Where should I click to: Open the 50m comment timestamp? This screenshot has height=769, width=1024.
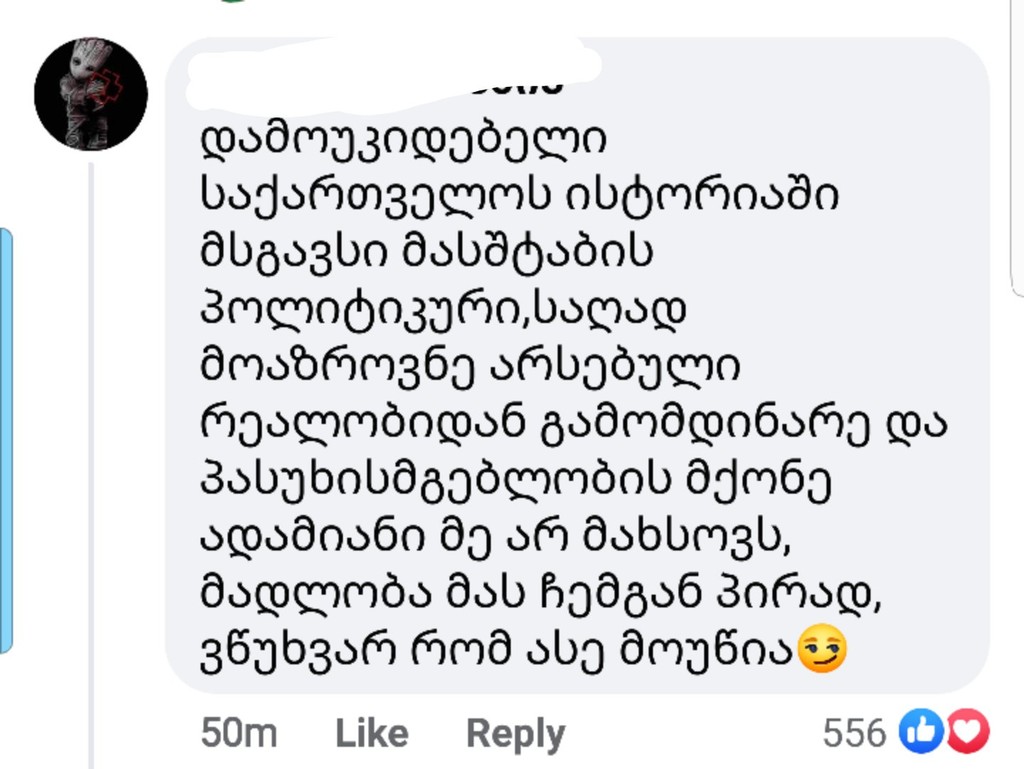coord(239,733)
